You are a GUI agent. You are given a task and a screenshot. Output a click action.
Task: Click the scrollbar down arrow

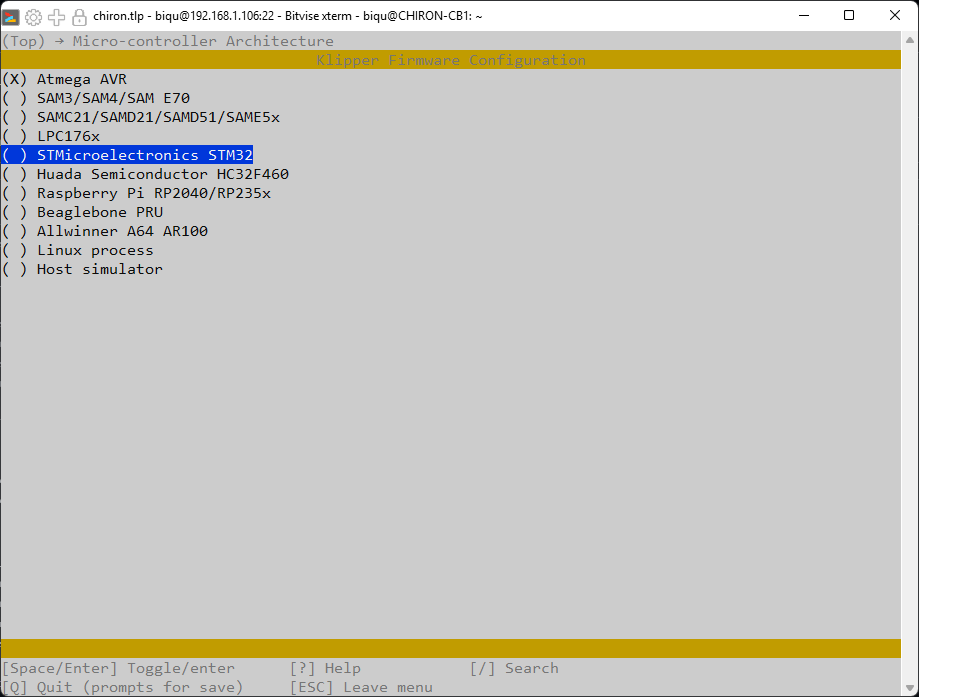pos(909,688)
